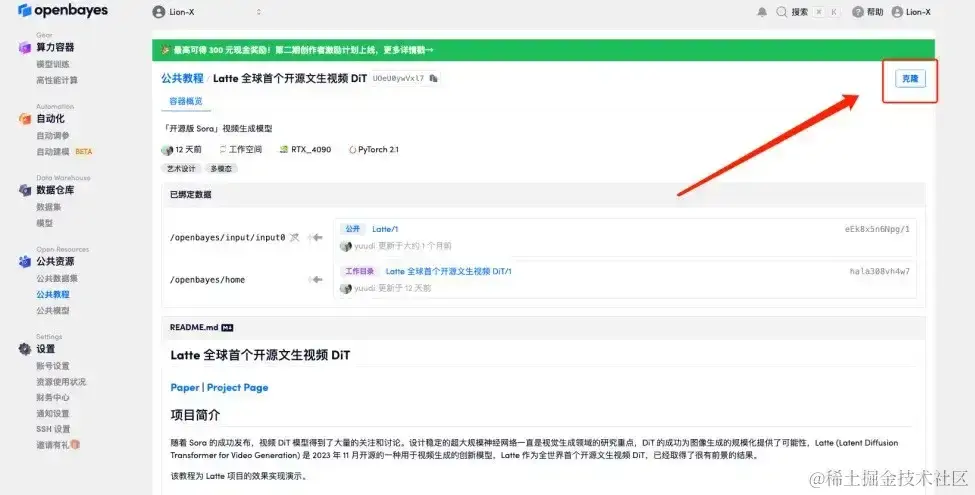The image size is (975, 495).
Task: Open 邀请有礼
Action: tap(58, 445)
